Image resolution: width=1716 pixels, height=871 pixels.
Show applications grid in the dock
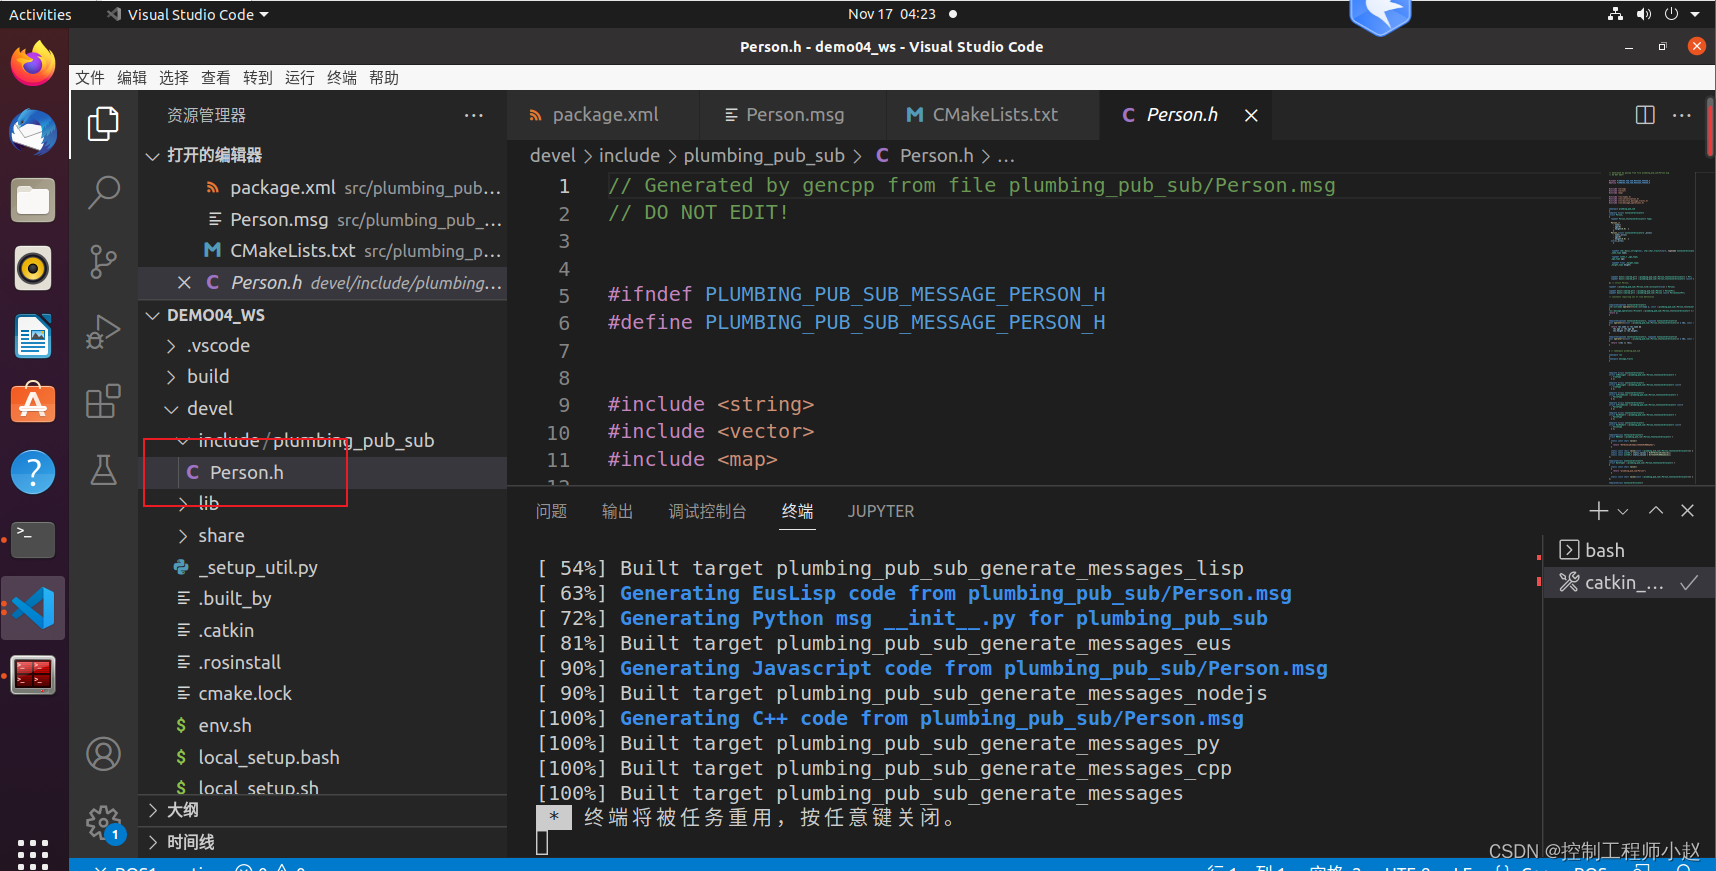pos(33,853)
